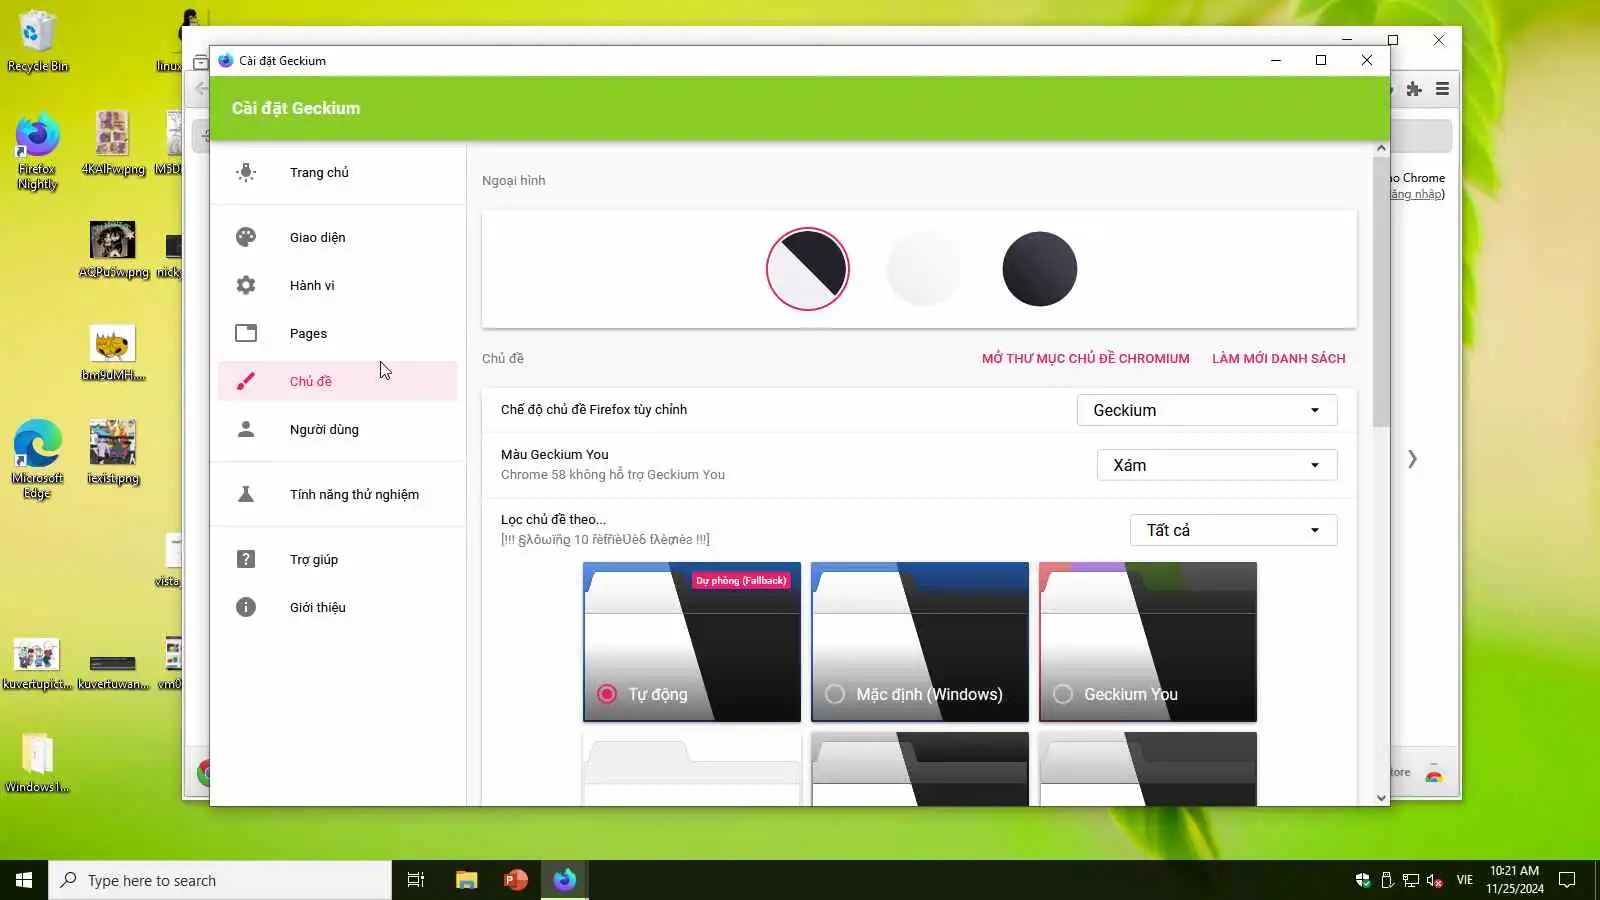Click the Dự phòng (Fallback) badge
Screen dimensions: 1600x900
point(741,580)
